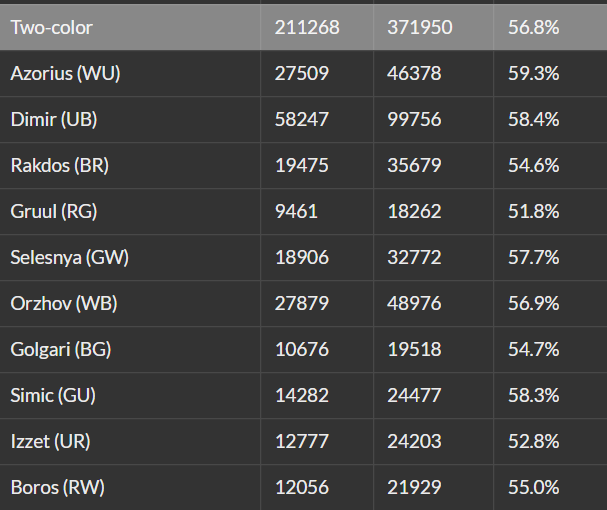Screen dimensions: 607x510
Task: Click Golgari win rate 54.7%
Action: (x=533, y=349)
